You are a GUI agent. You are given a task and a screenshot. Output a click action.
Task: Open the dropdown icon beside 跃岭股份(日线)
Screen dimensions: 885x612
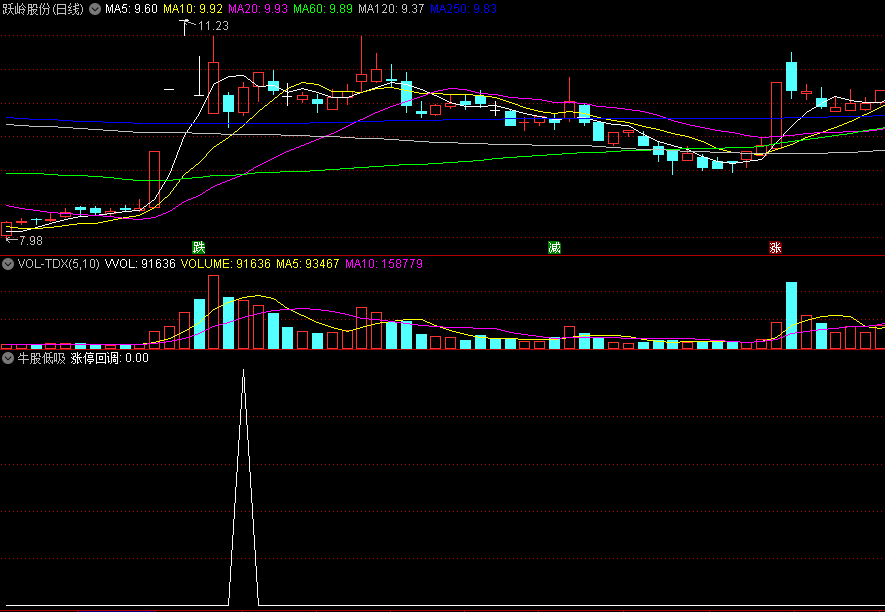[95, 9]
